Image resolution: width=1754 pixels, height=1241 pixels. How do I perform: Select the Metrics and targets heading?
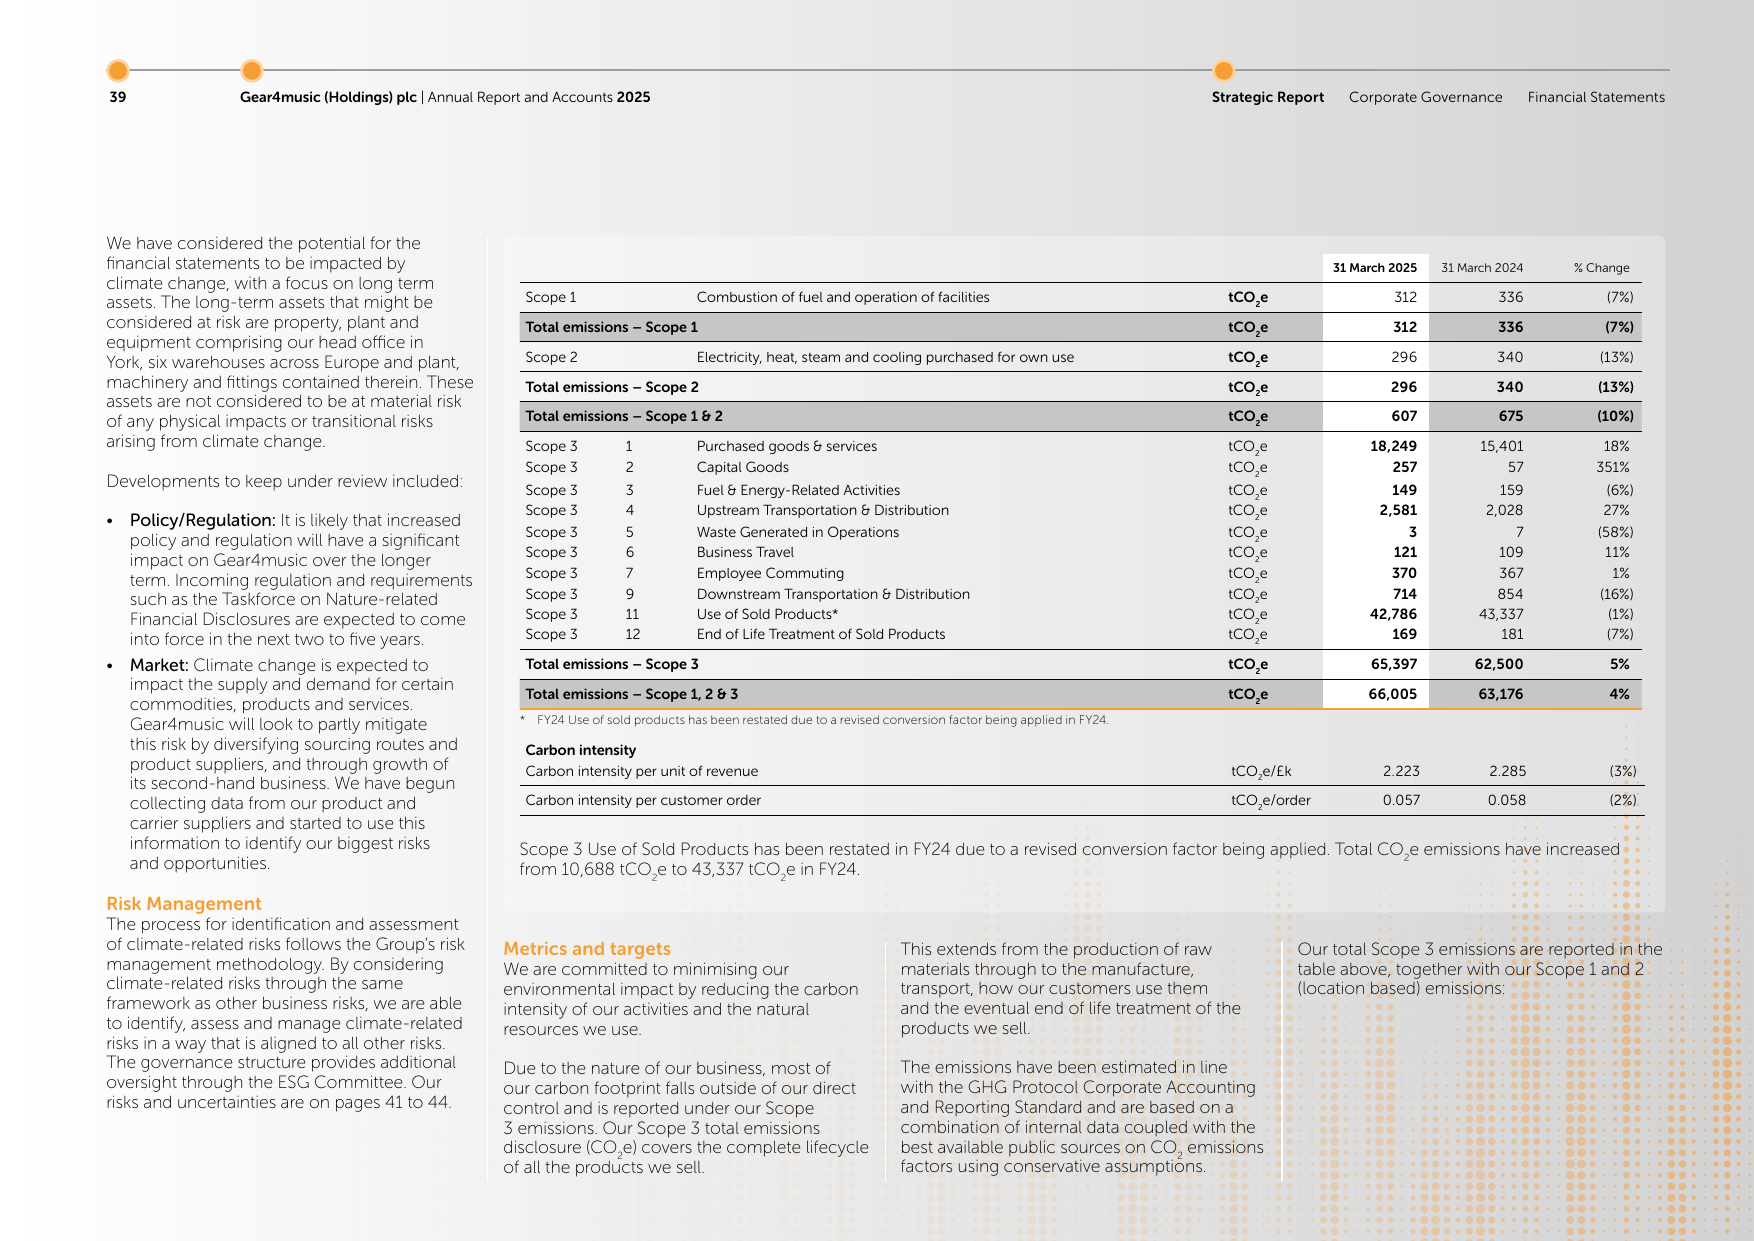tap(587, 949)
